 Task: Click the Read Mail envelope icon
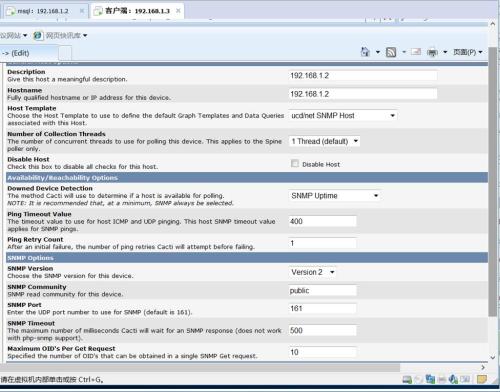pyautogui.click(x=416, y=52)
